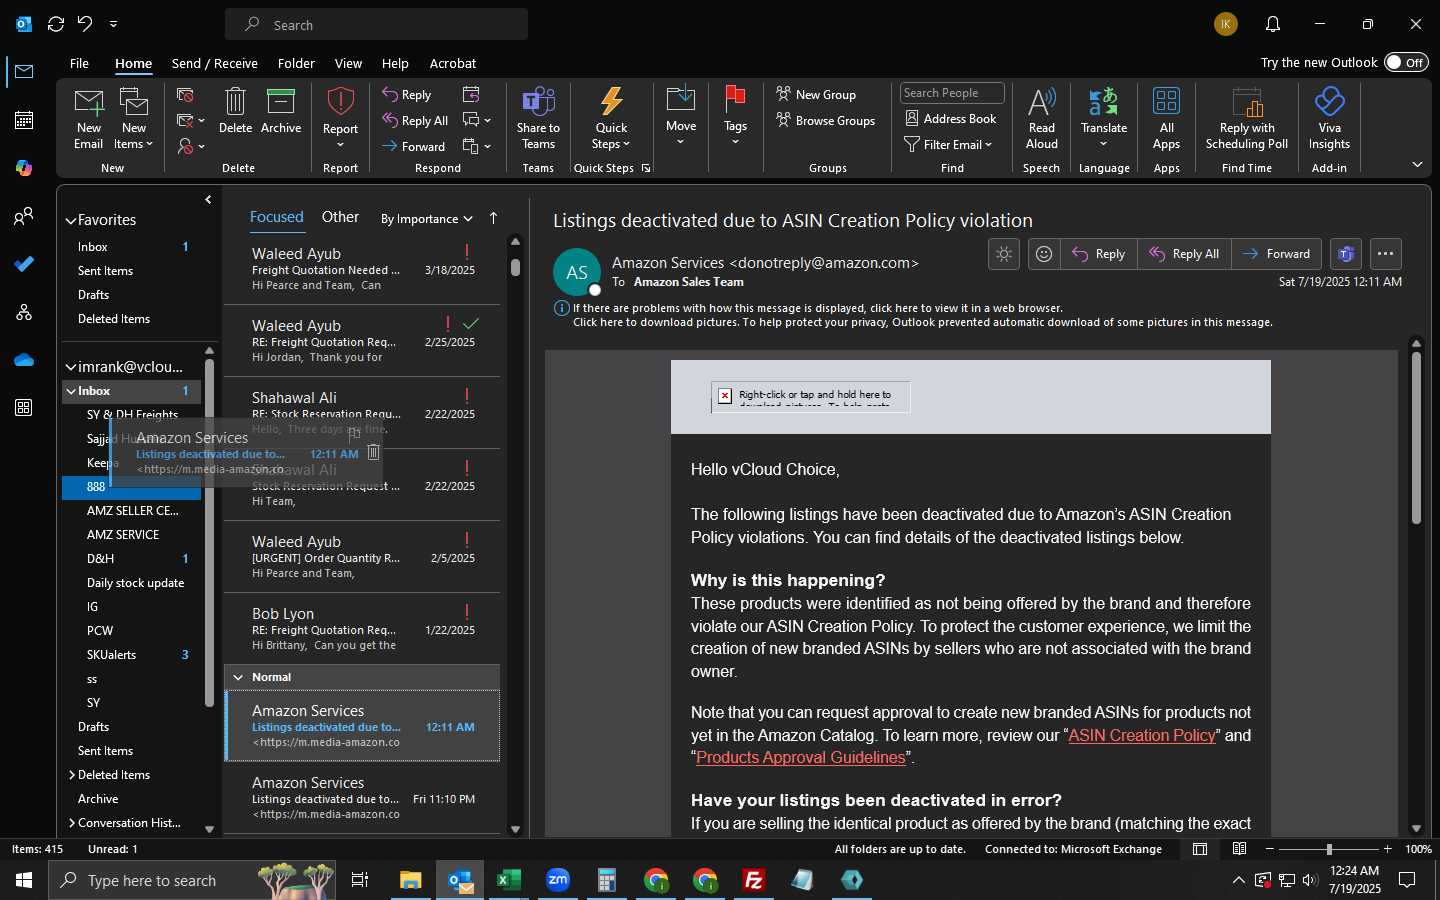This screenshot has width=1440, height=900.
Task: Click the sun brightness icon in reading pane
Action: [x=1004, y=254]
